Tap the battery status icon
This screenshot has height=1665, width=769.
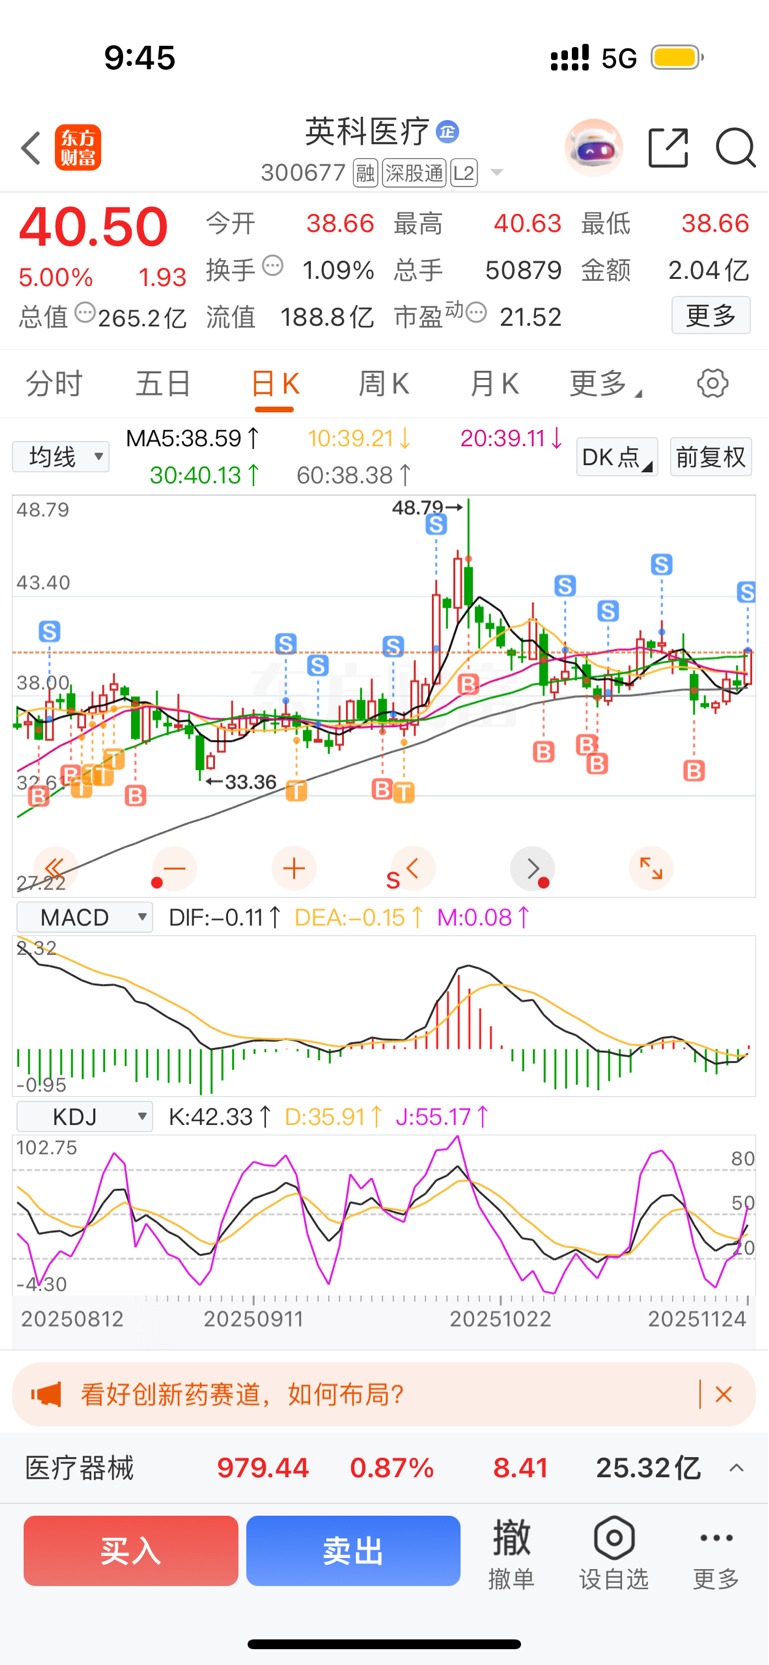677,58
